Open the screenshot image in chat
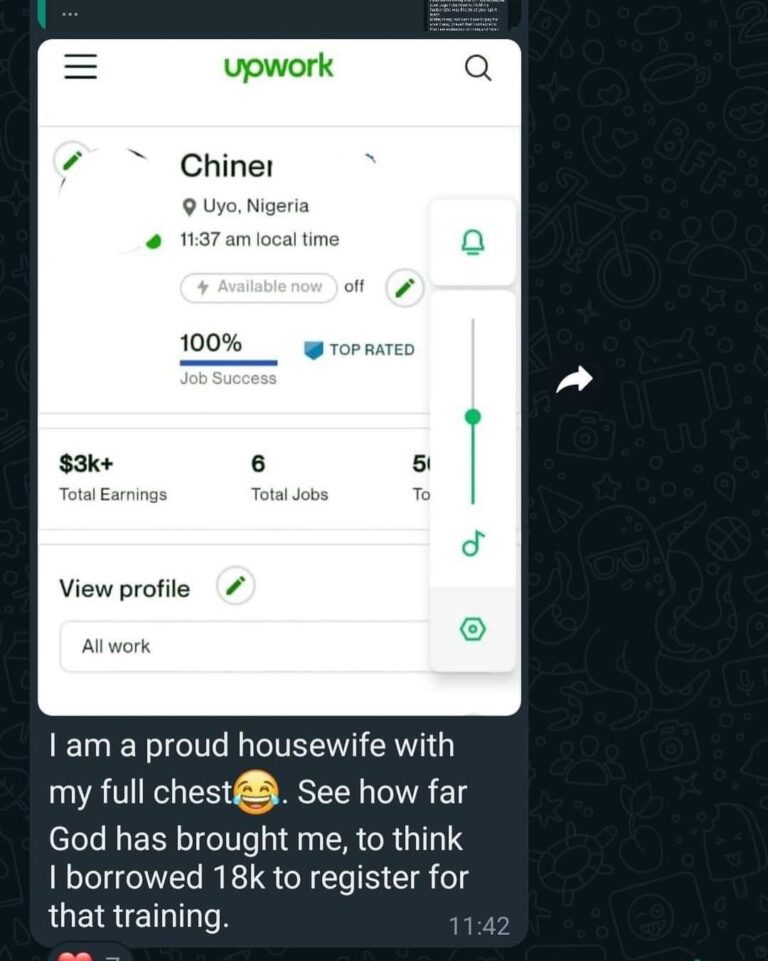This screenshot has height=961, width=768. point(279,377)
